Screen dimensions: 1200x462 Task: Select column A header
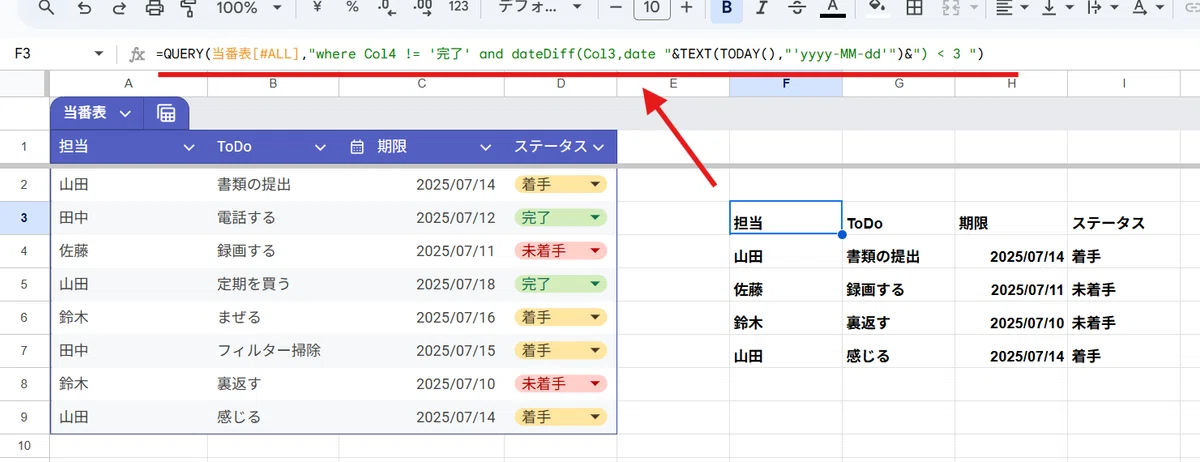[x=128, y=85]
